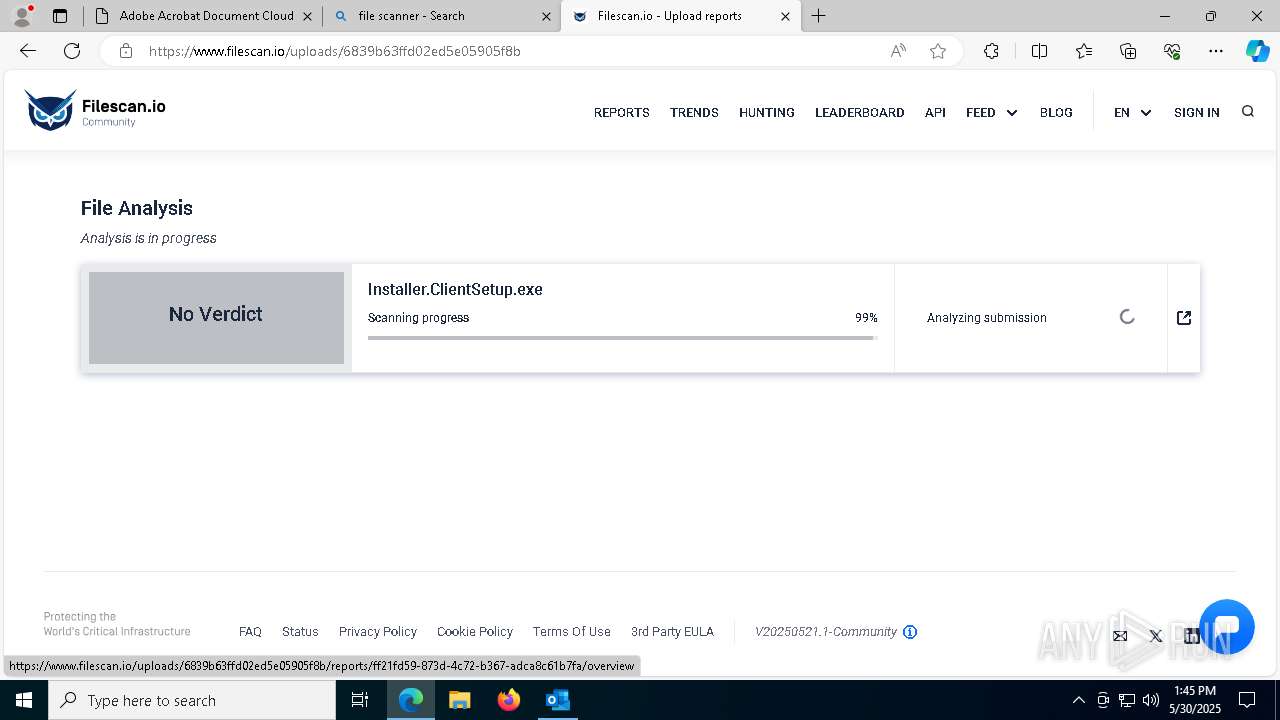Open Edge Settings and more menu
The width and height of the screenshot is (1280, 720).
(1216, 51)
